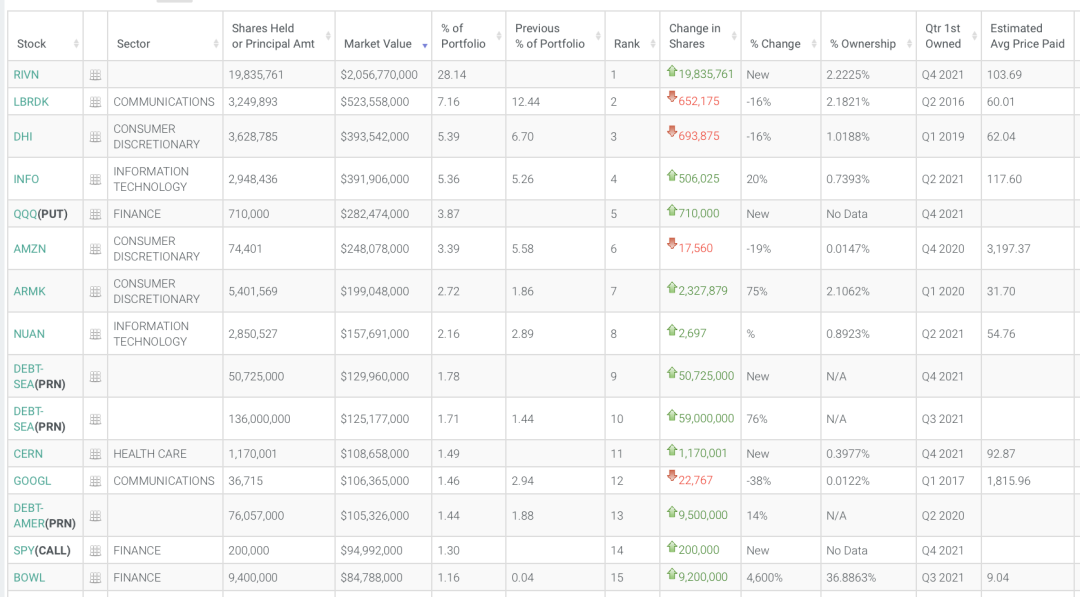Click the 0.8923% ownership value
This screenshot has height=597, width=1080.
[848, 334]
